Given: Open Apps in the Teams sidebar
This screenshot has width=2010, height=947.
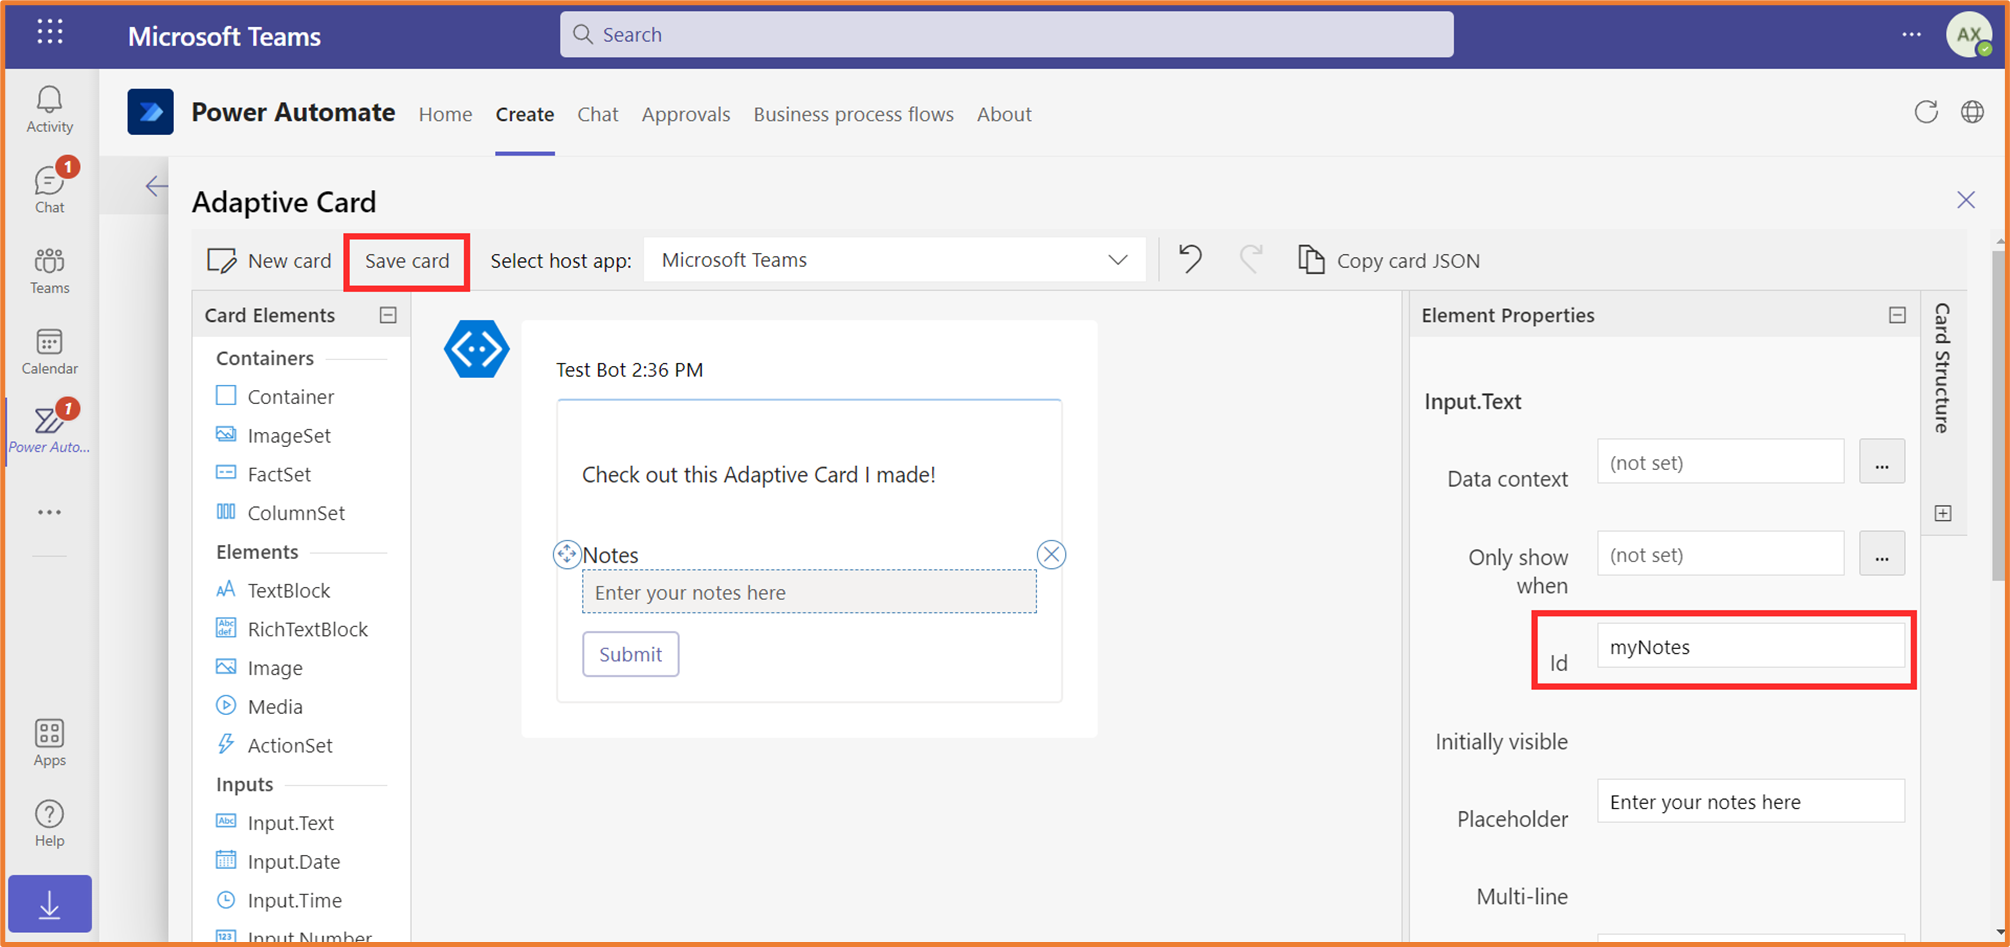Looking at the screenshot, I should pyautogui.click(x=49, y=740).
